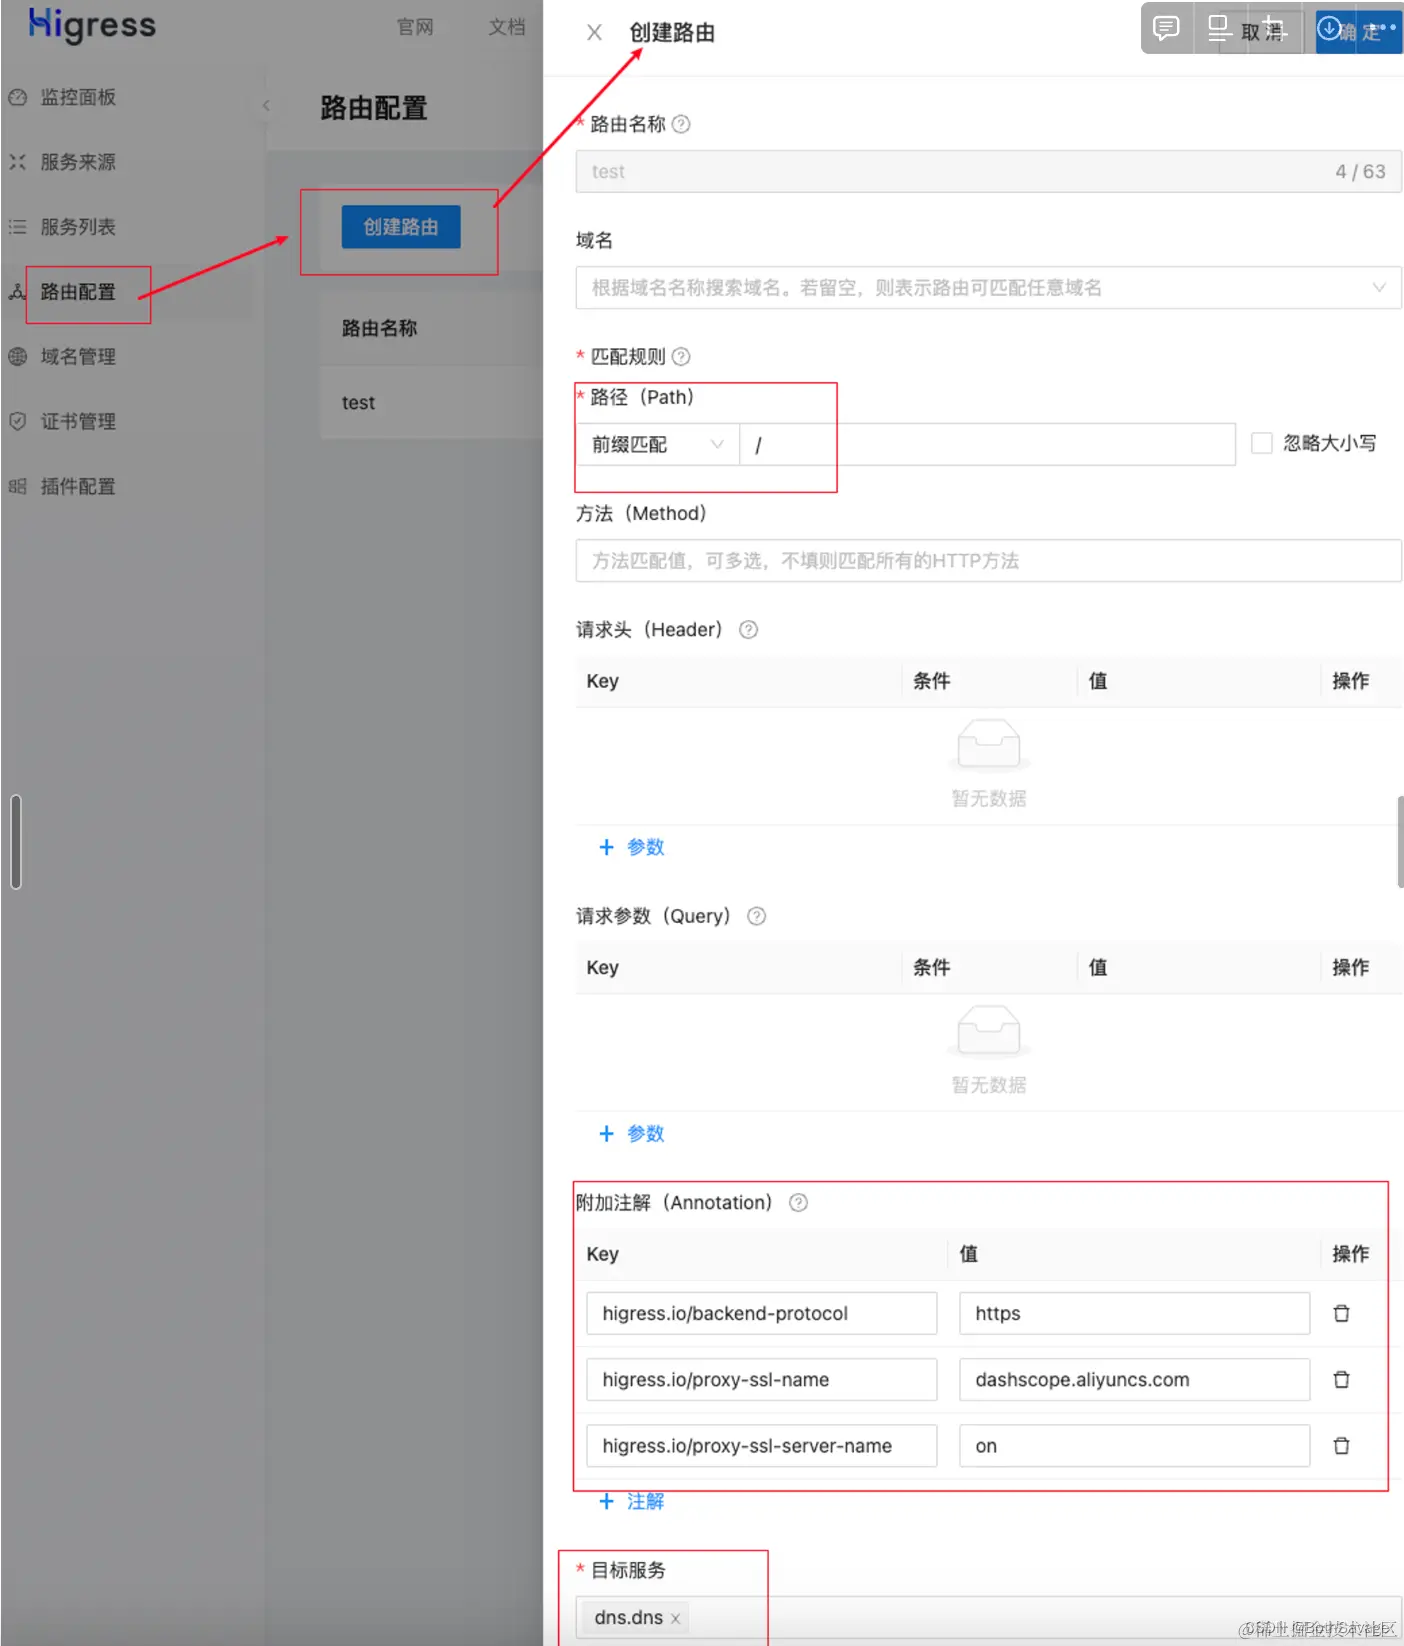
Task: Click the help icon next to 请求参数 (Query)
Action: tap(756, 916)
